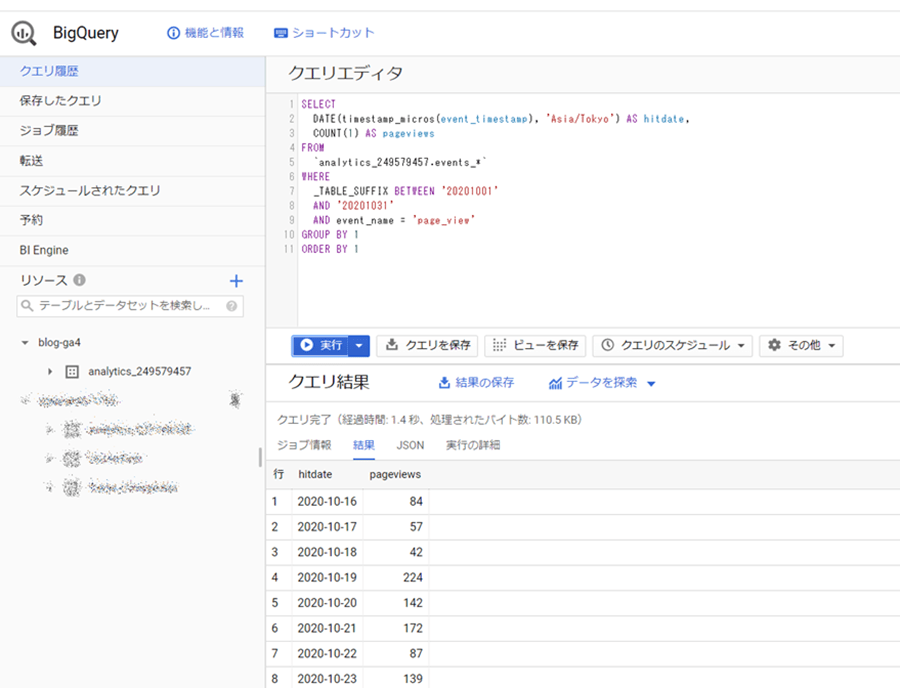
Task: Click the info icon next to リソース
Action: pos(80,280)
